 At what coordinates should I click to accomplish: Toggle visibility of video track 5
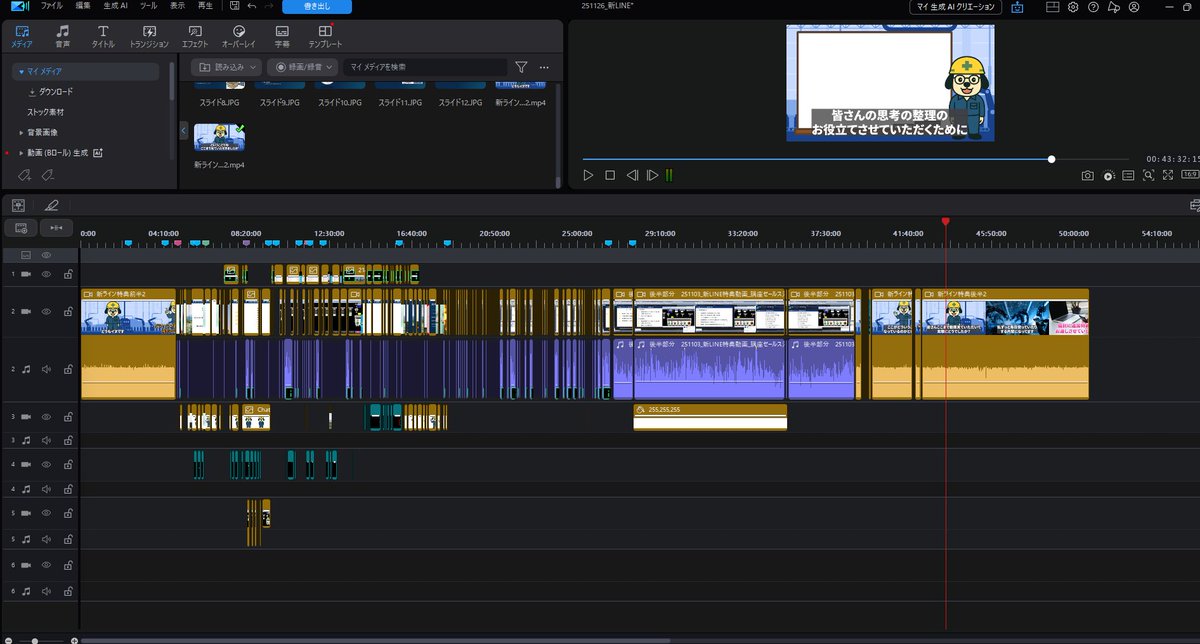click(46, 513)
